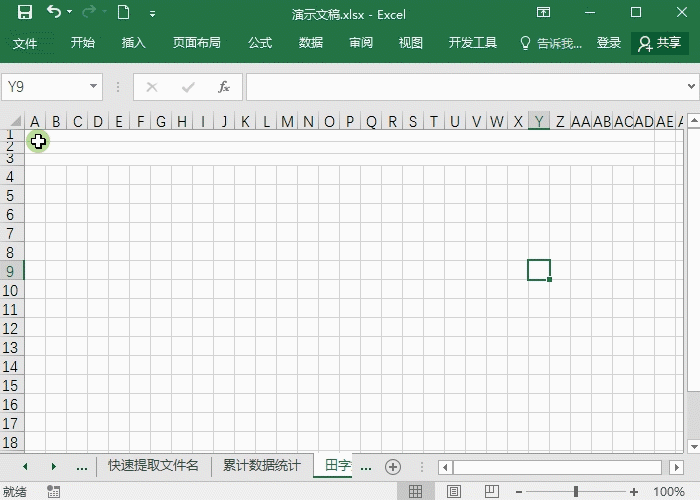The image size is (700, 500).
Task: Click the New blank document icon
Action: pyautogui.click(x=124, y=12)
